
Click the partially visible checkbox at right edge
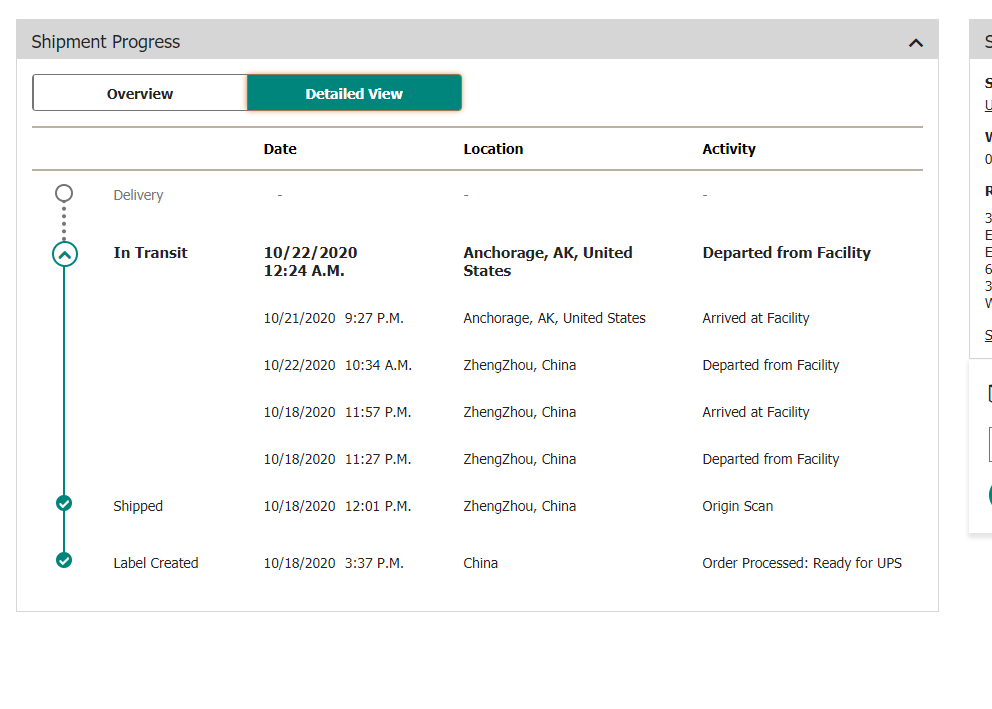(989, 393)
